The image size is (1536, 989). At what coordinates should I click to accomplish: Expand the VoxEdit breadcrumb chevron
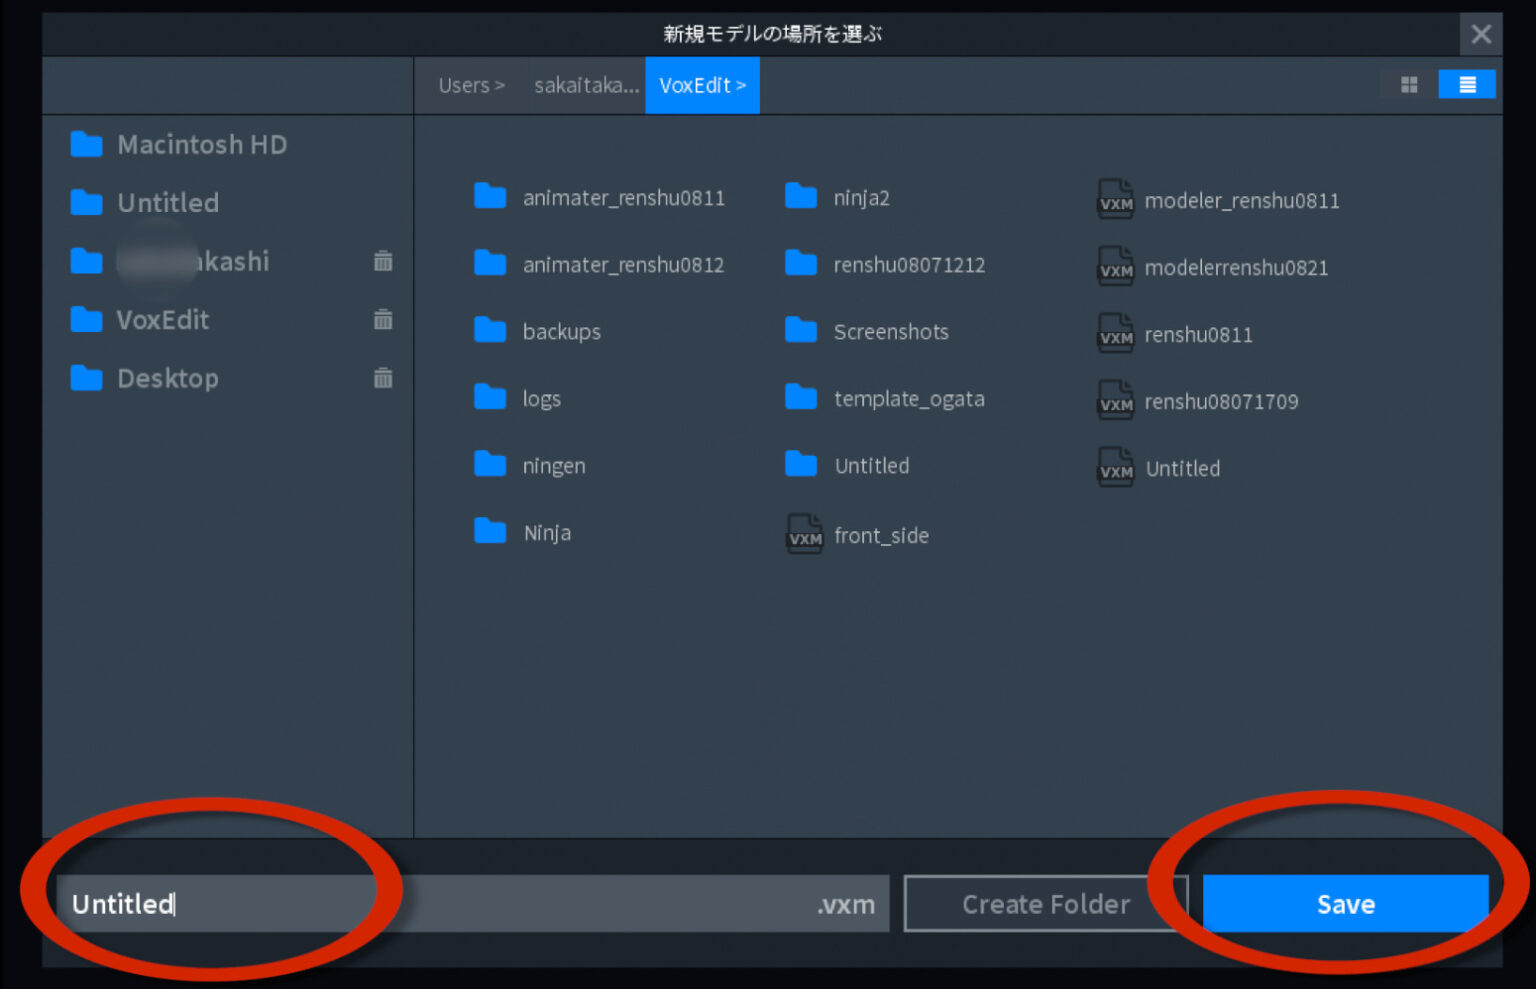point(742,85)
